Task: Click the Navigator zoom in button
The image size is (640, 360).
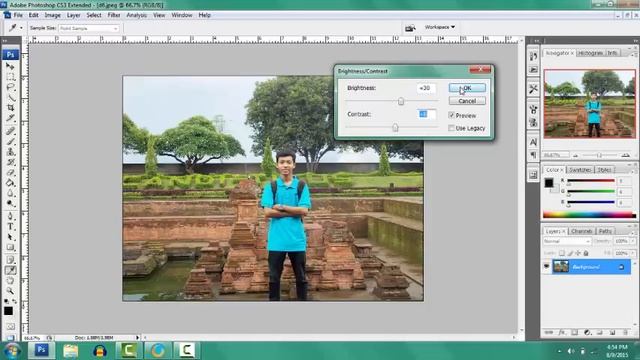Action: coord(625,155)
